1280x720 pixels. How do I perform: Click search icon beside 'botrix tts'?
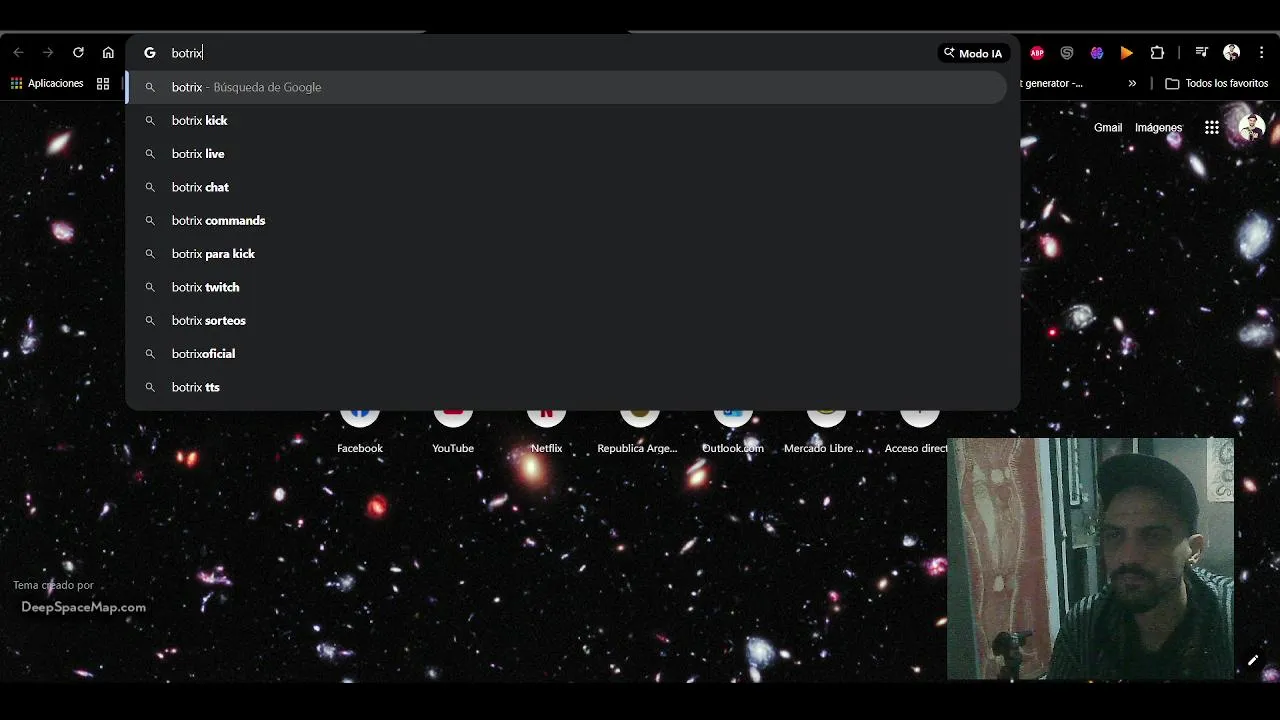click(150, 387)
